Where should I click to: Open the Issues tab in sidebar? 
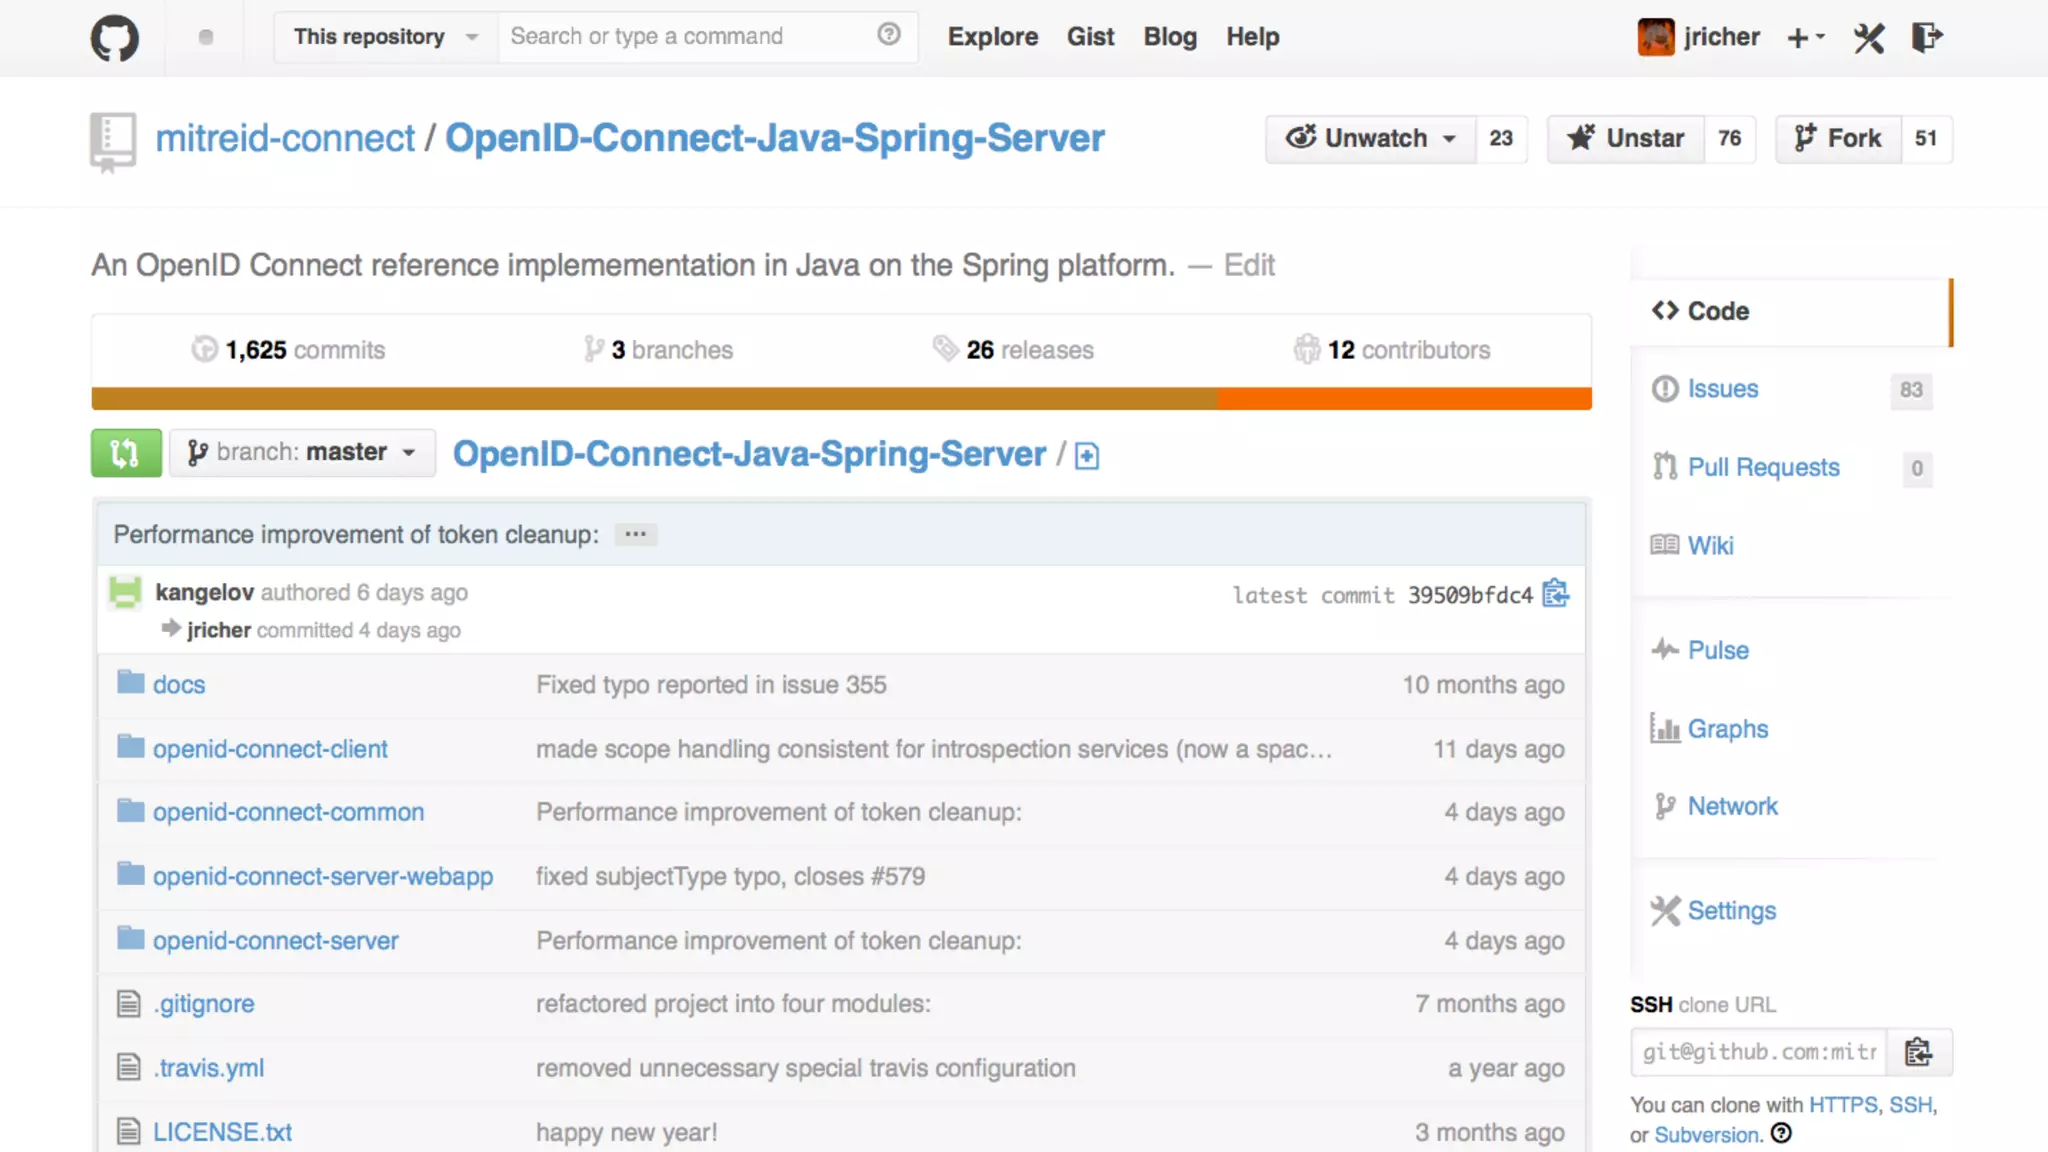click(x=1722, y=389)
